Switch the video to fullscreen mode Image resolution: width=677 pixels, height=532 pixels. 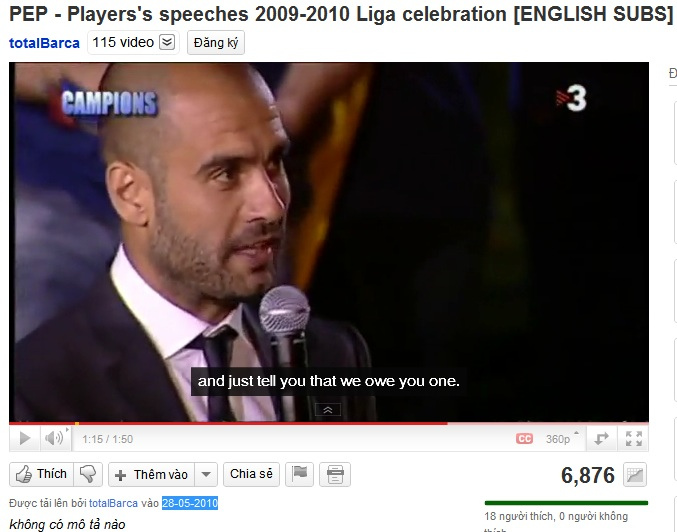pyautogui.click(x=634, y=439)
